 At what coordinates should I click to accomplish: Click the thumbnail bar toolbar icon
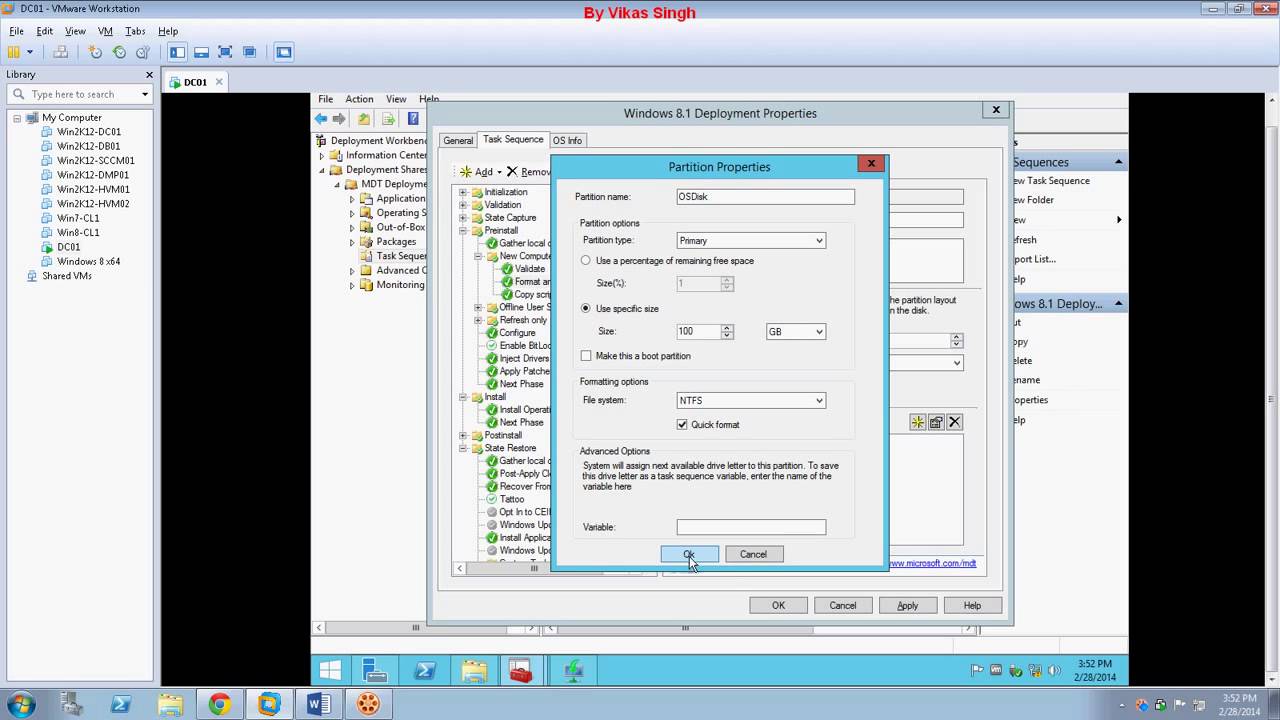point(201,52)
